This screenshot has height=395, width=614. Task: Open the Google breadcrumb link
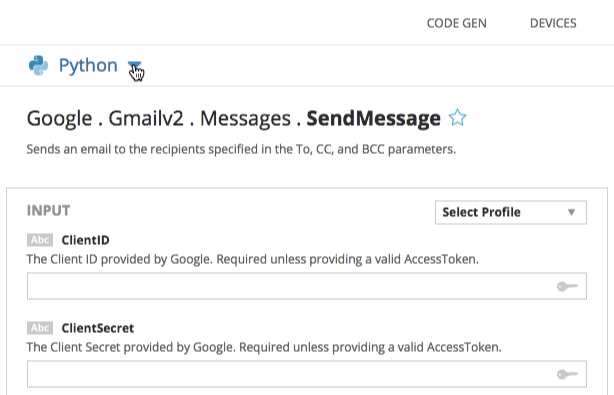pyautogui.click(x=59, y=119)
